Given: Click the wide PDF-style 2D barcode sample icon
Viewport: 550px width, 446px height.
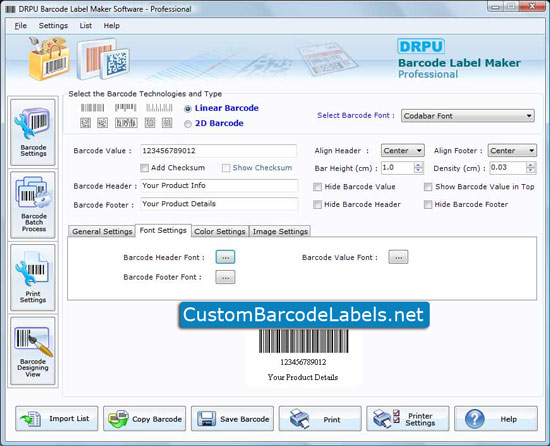Looking at the screenshot, I should 126,123.
